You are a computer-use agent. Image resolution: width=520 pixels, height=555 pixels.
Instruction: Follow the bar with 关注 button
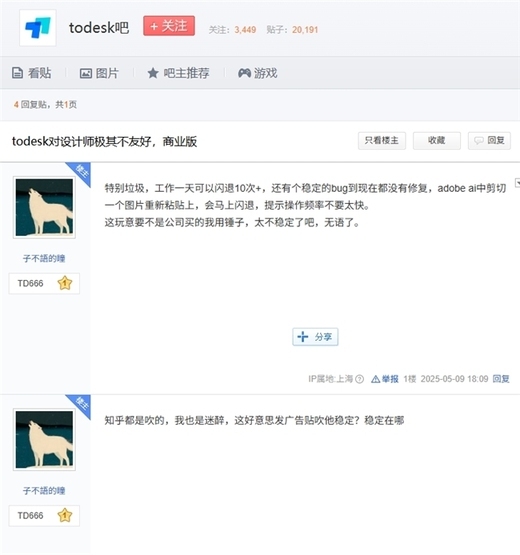click(x=169, y=26)
